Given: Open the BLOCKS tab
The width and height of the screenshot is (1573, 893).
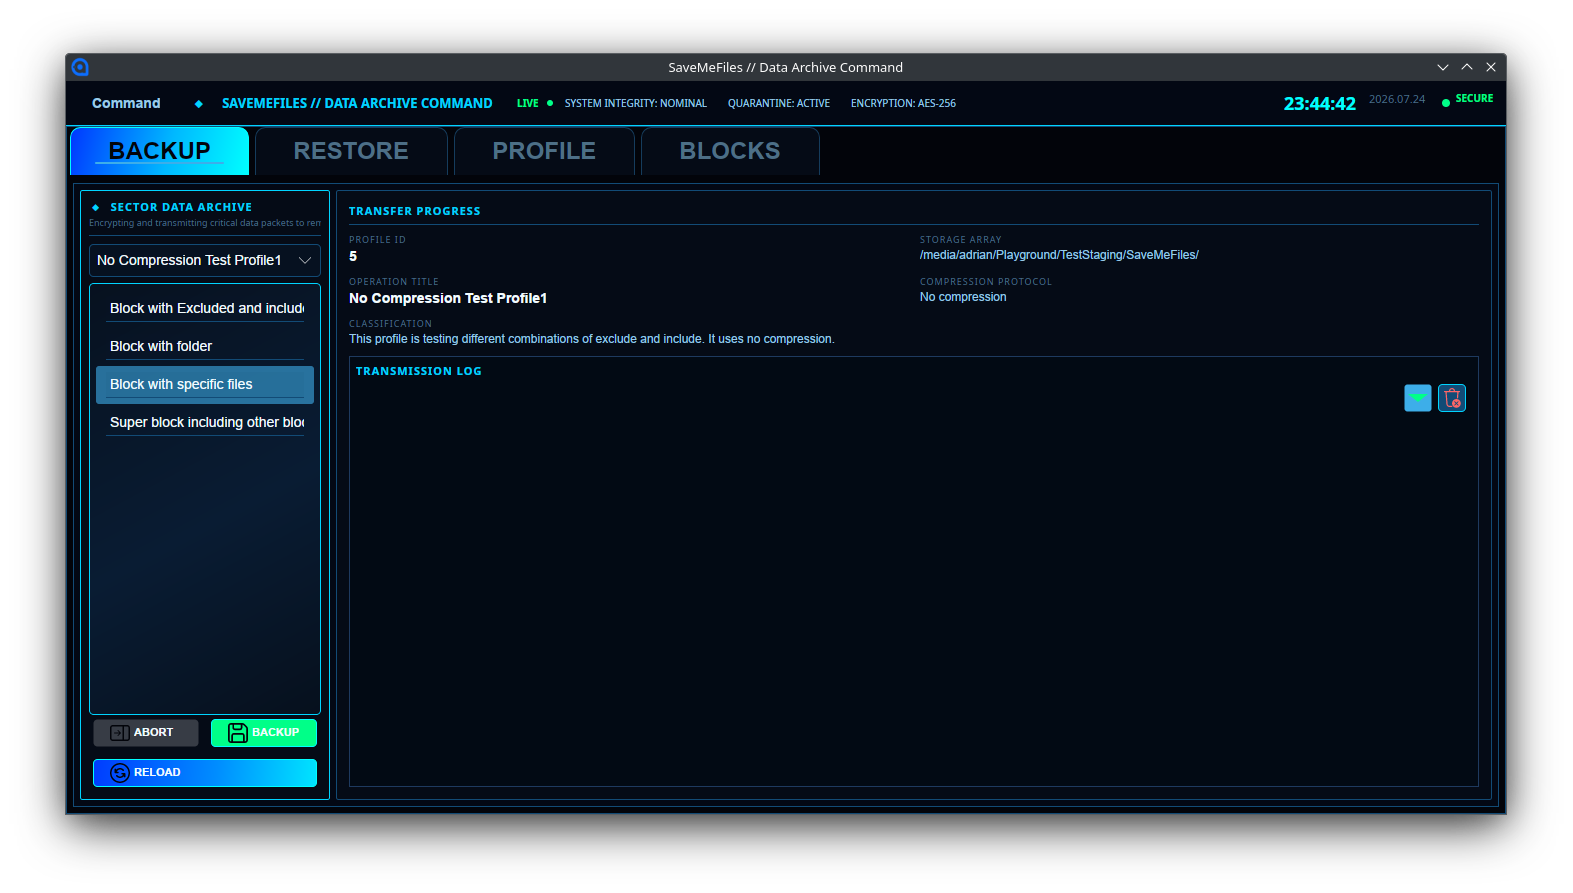Looking at the screenshot, I should click(x=730, y=151).
